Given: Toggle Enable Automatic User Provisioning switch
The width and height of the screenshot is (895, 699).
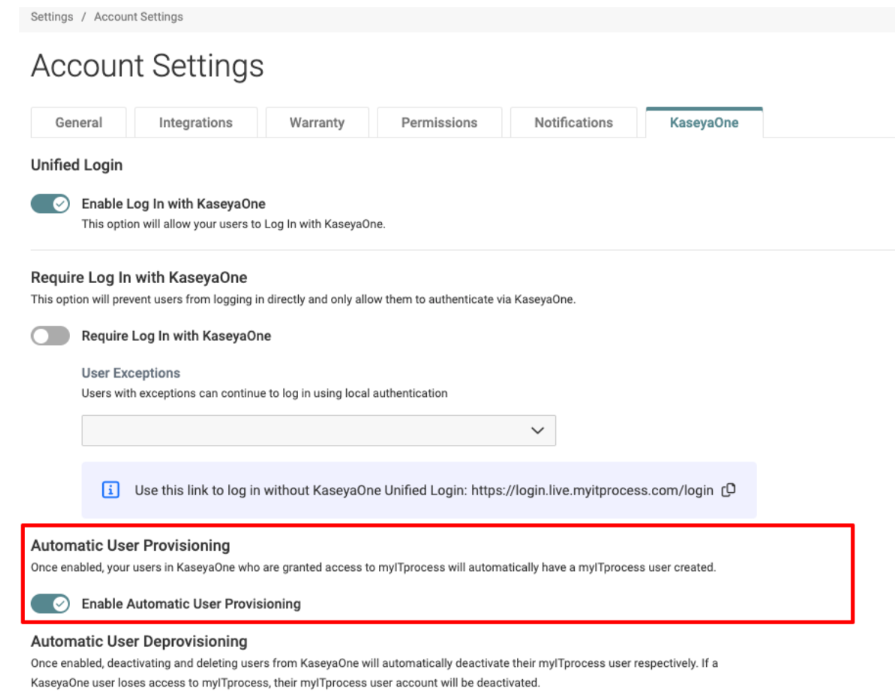Looking at the screenshot, I should [x=50, y=604].
